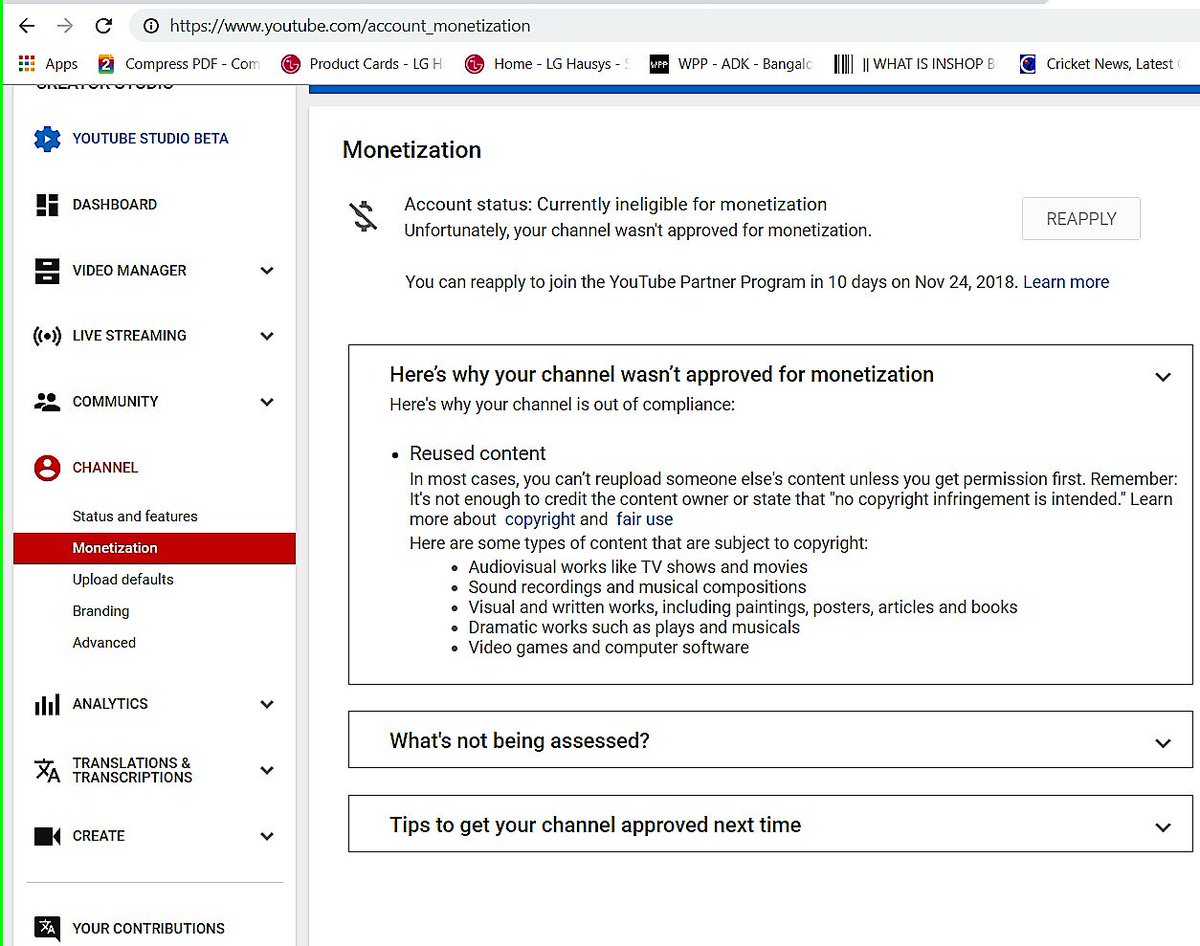Click 'Account status: Currently ineligible' text
Viewport: 1200px width, 946px height.
615,205
